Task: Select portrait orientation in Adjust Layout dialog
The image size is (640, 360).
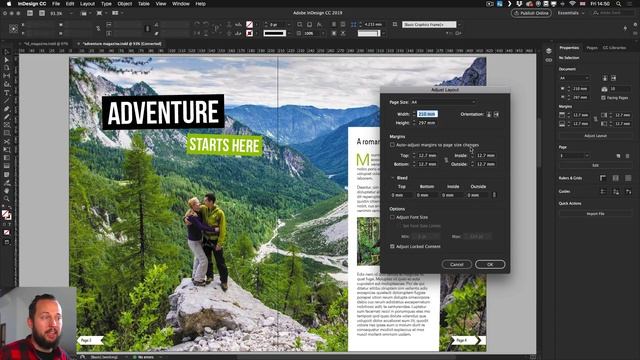Action: (x=489, y=114)
